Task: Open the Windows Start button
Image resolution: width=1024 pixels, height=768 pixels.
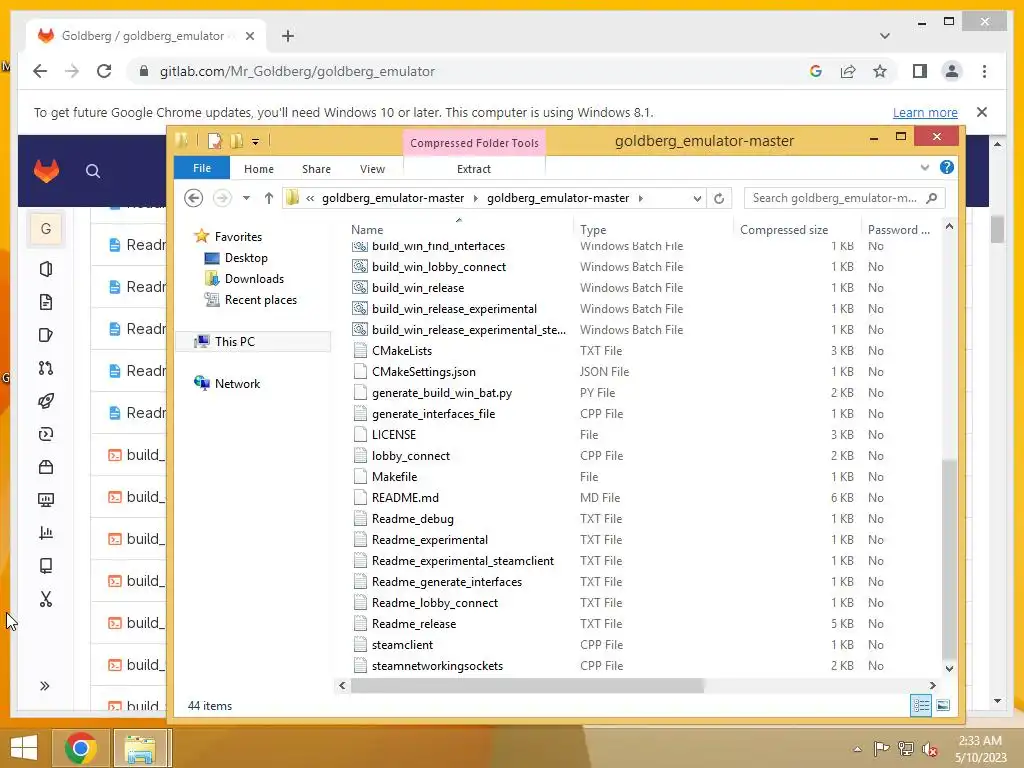Action: coord(24,748)
